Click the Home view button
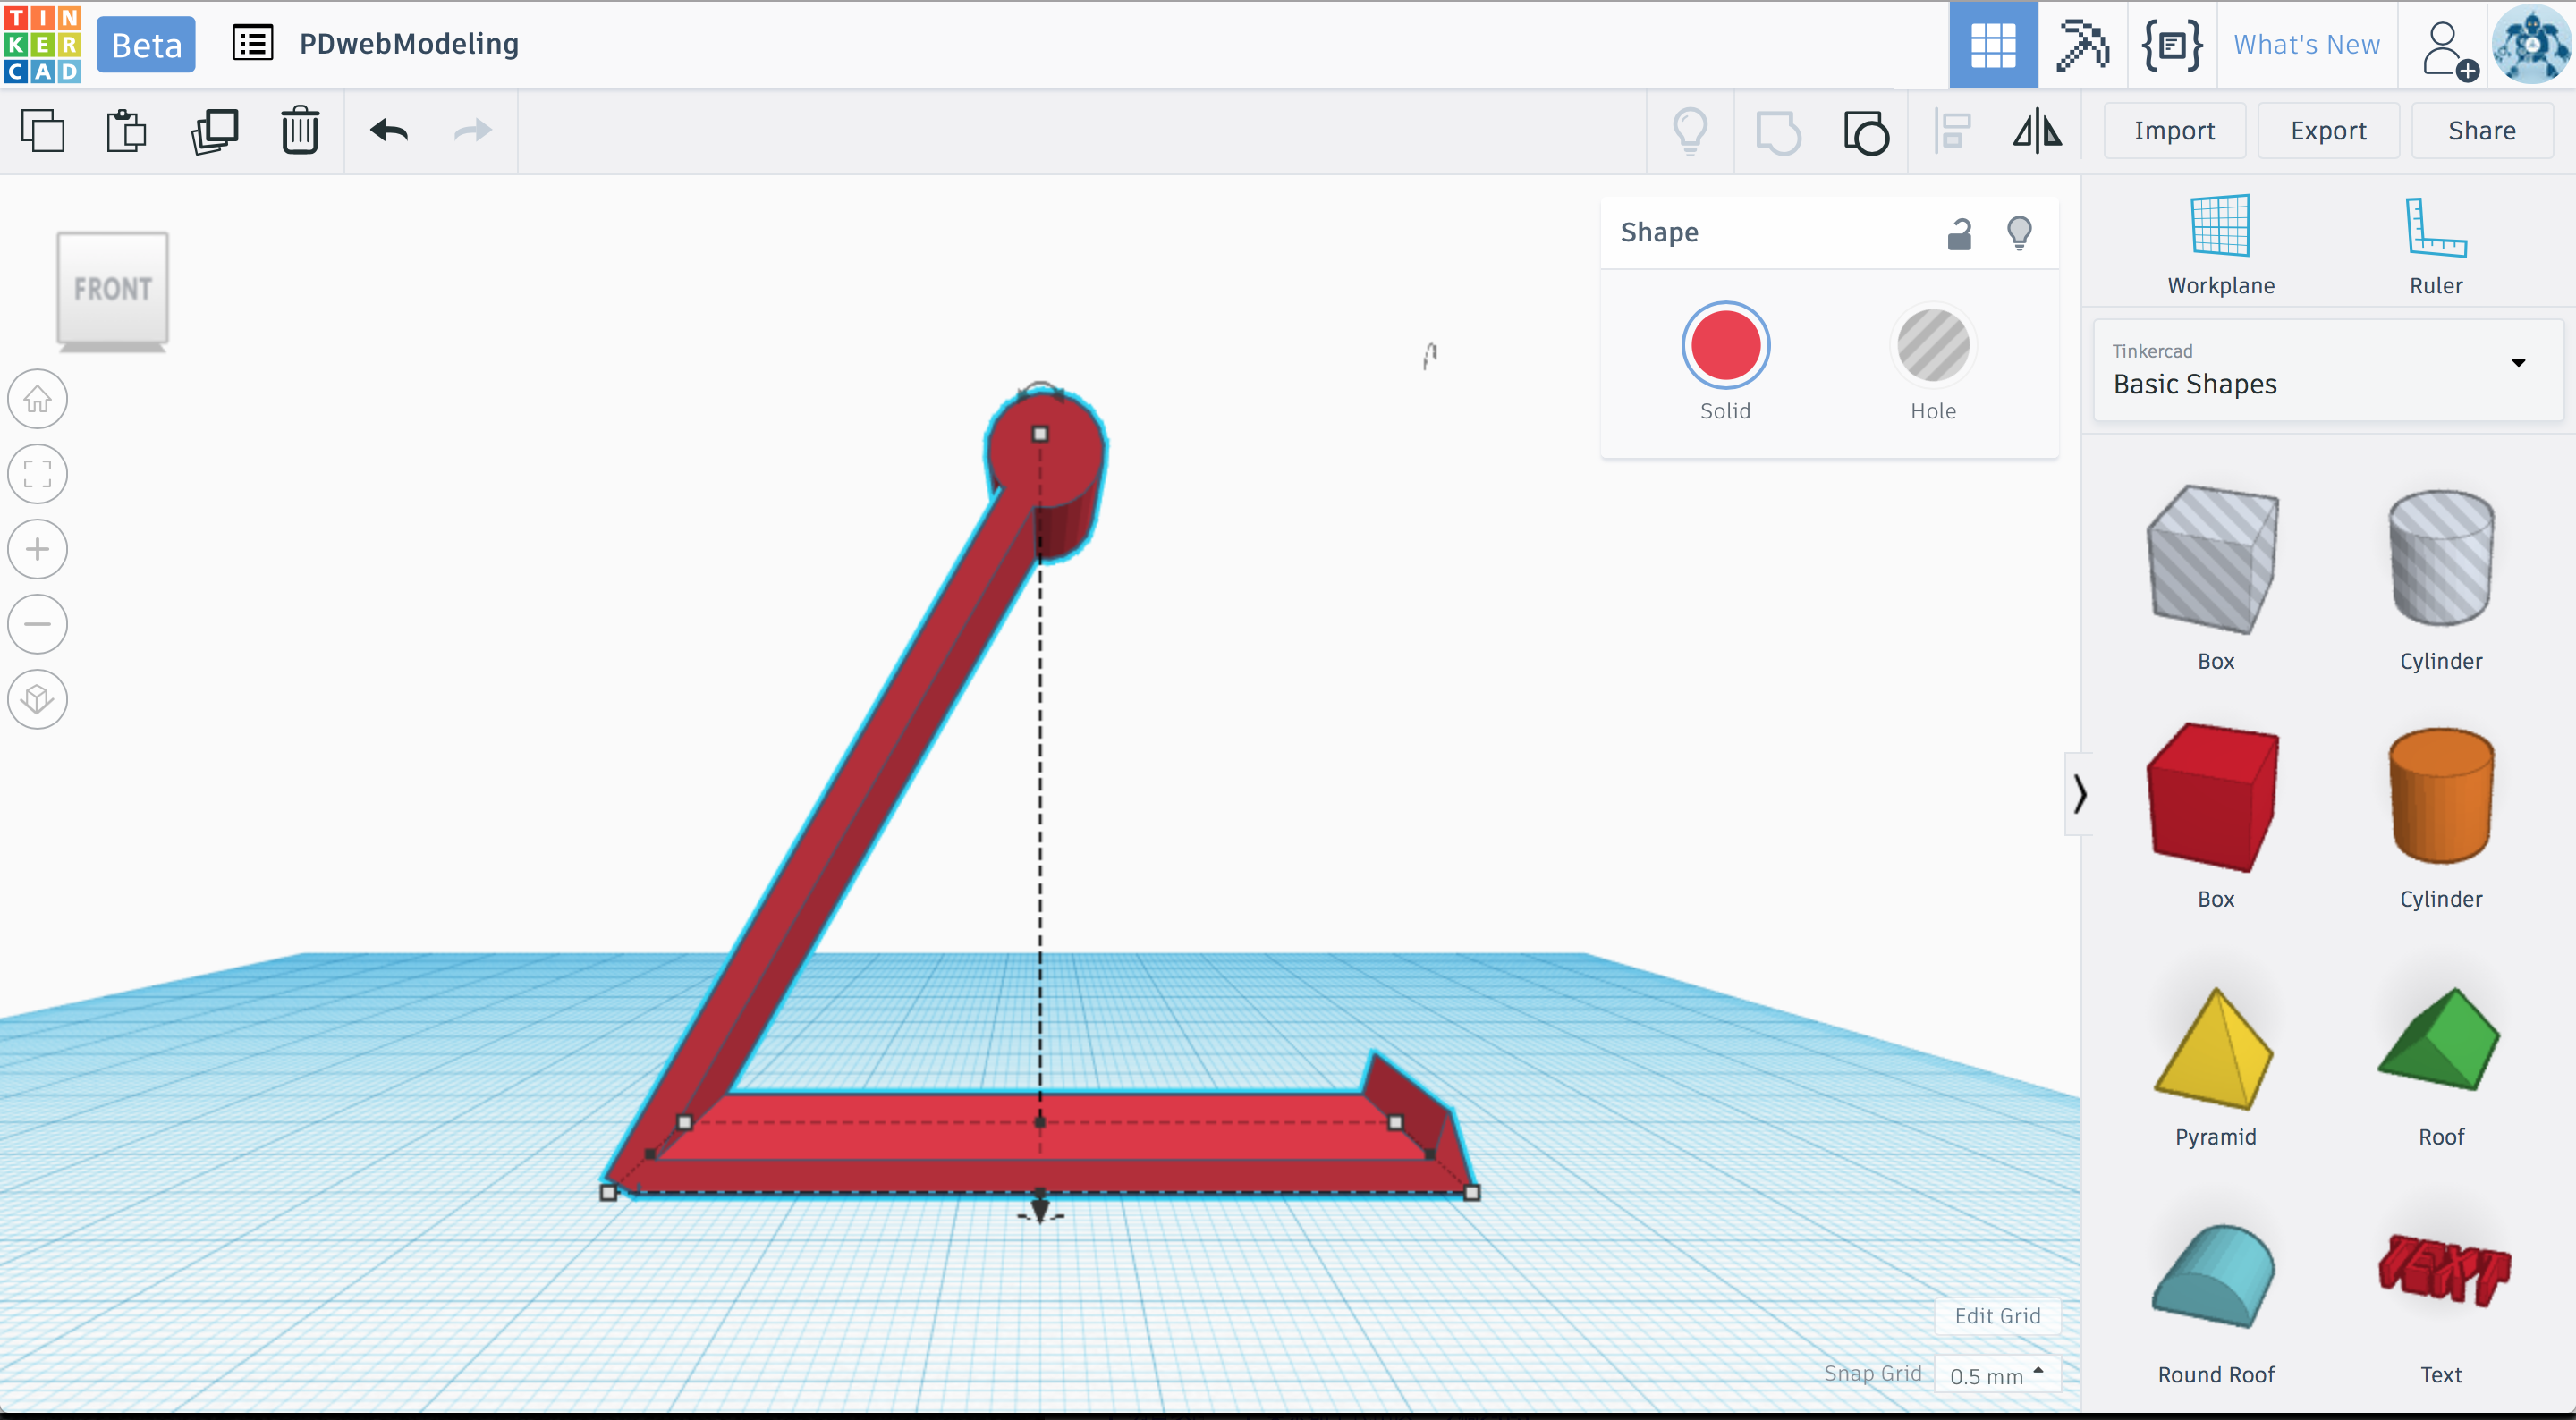This screenshot has height=1420, width=2576. [38, 399]
